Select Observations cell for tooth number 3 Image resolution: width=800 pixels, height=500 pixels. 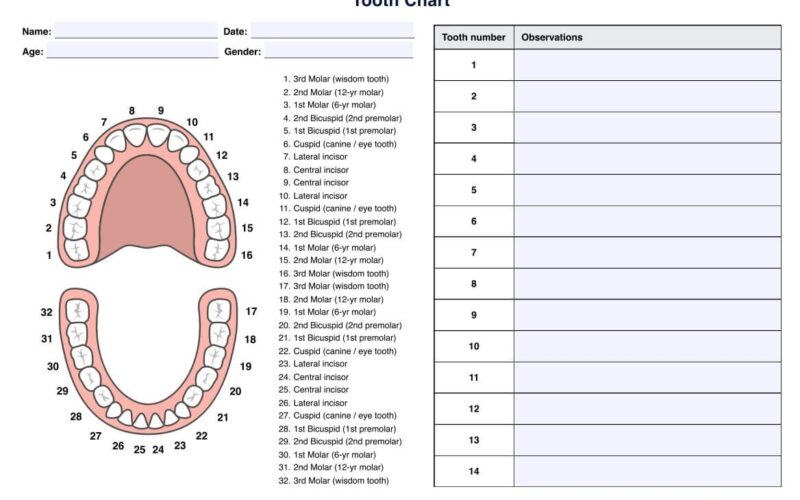click(x=647, y=128)
